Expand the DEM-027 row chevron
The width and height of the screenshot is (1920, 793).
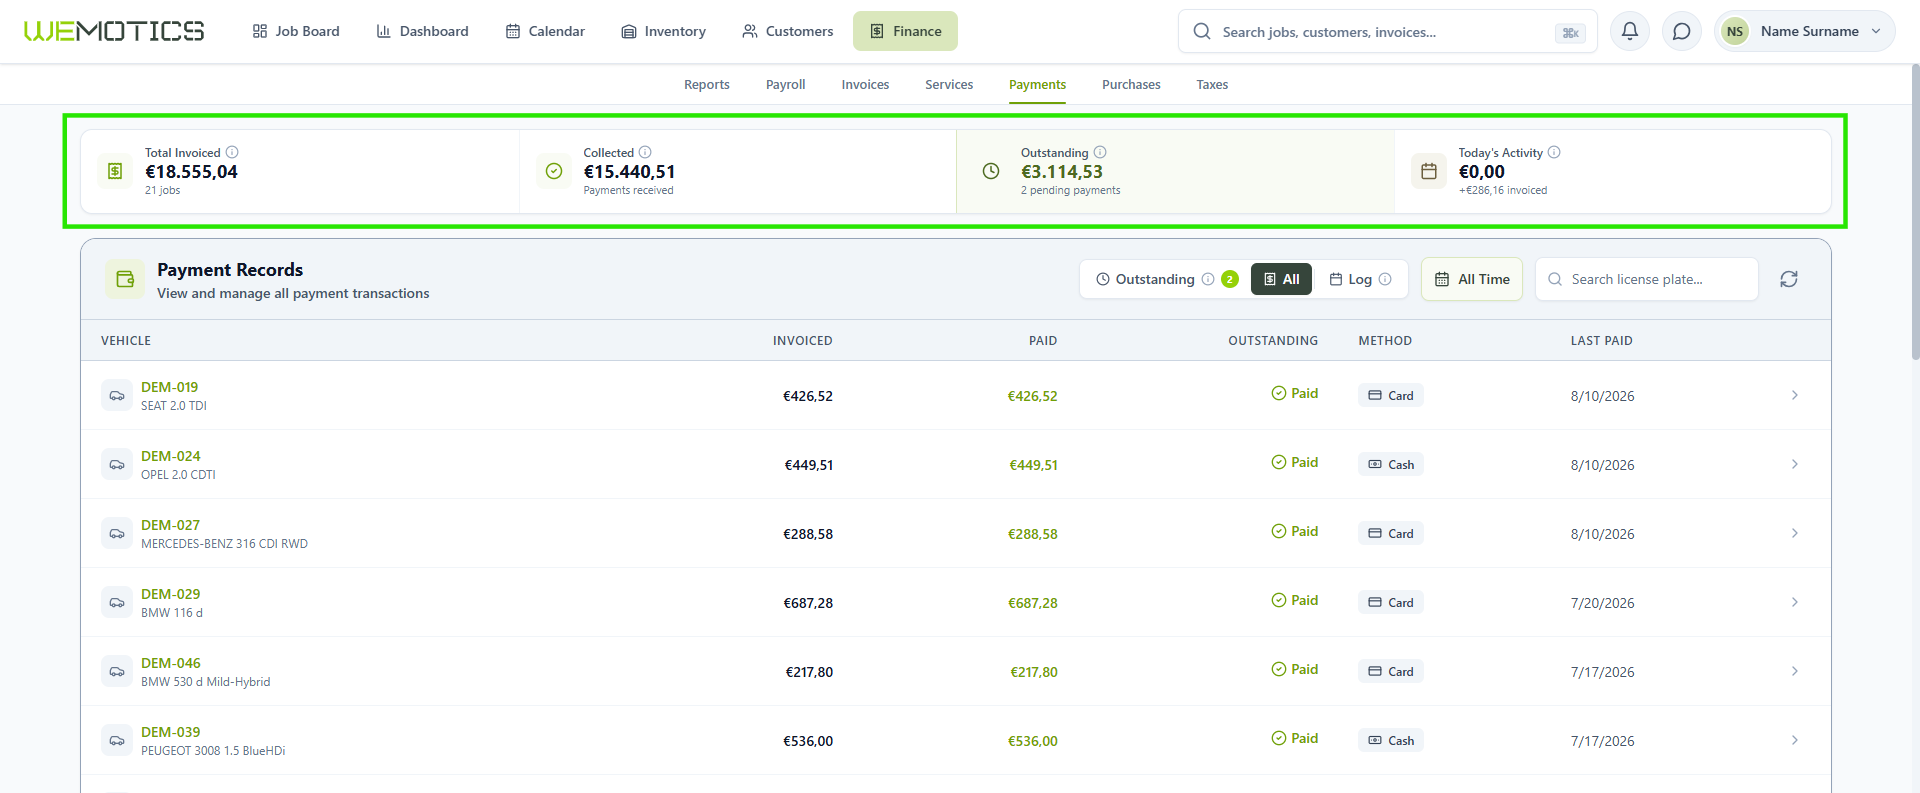(x=1795, y=533)
